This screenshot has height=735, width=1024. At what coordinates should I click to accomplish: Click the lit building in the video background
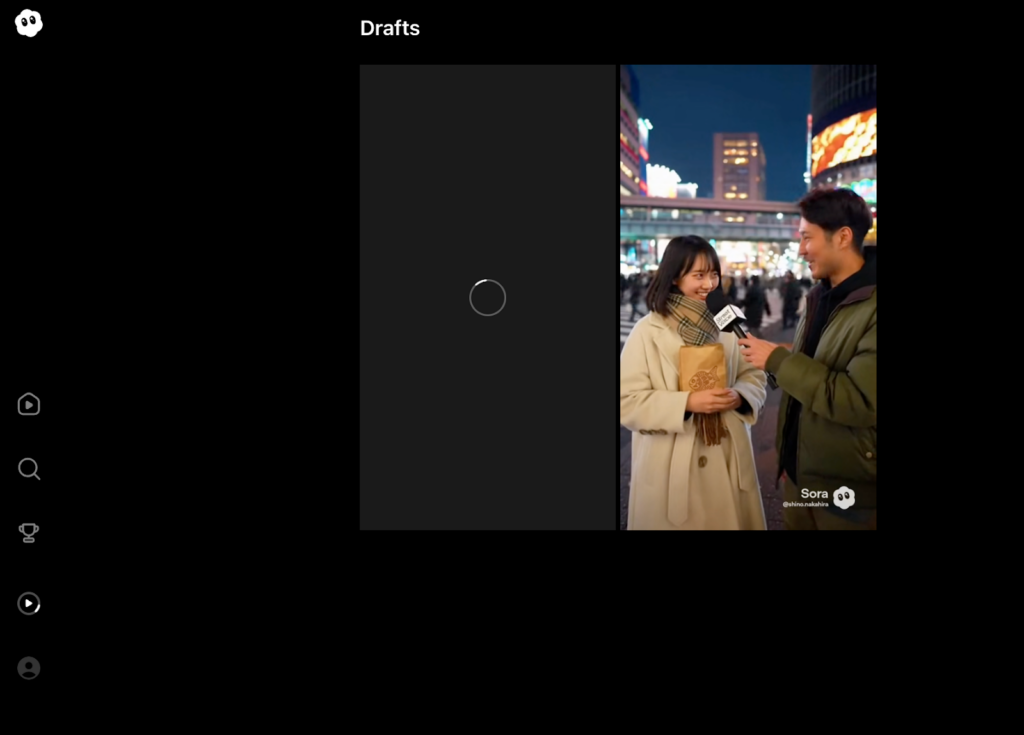point(739,166)
